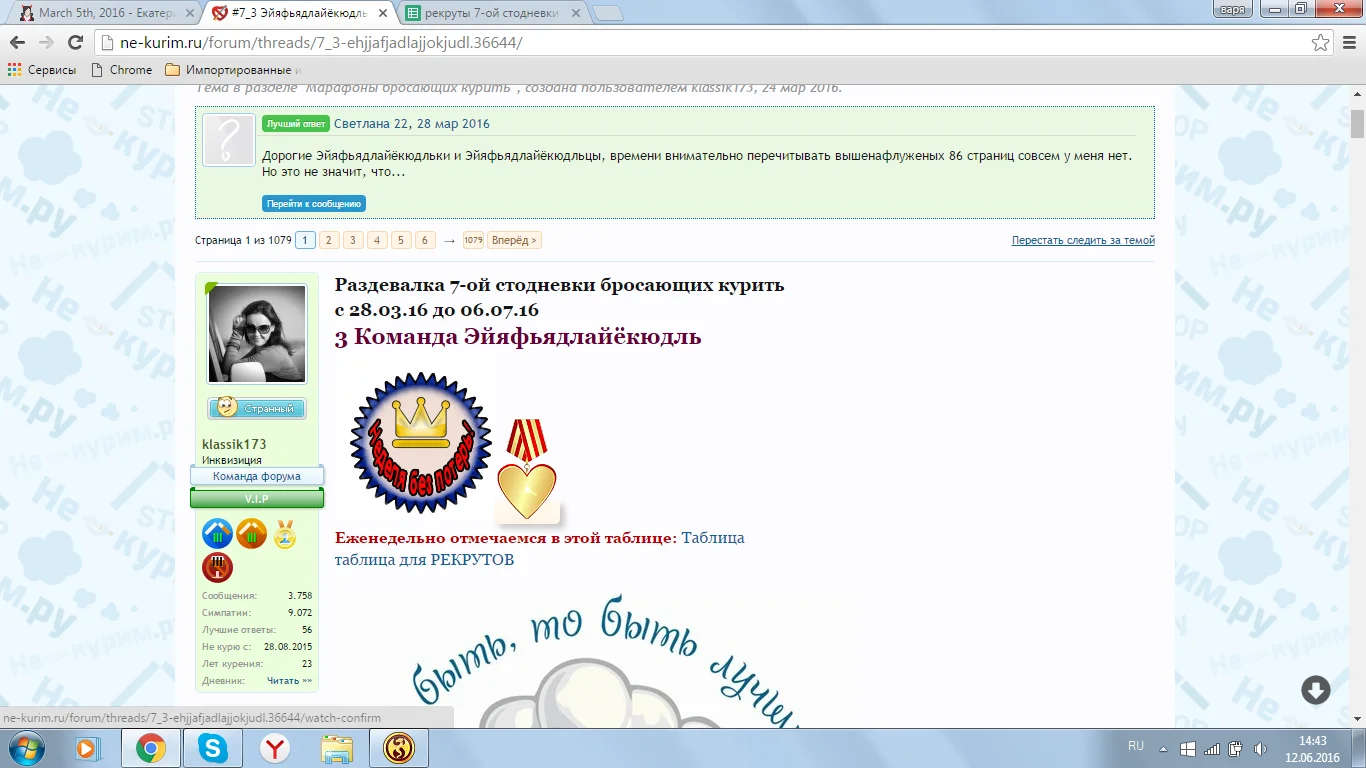Open the Таблица link
Viewport: 1366px width, 768px height.
pyautogui.click(x=713, y=538)
